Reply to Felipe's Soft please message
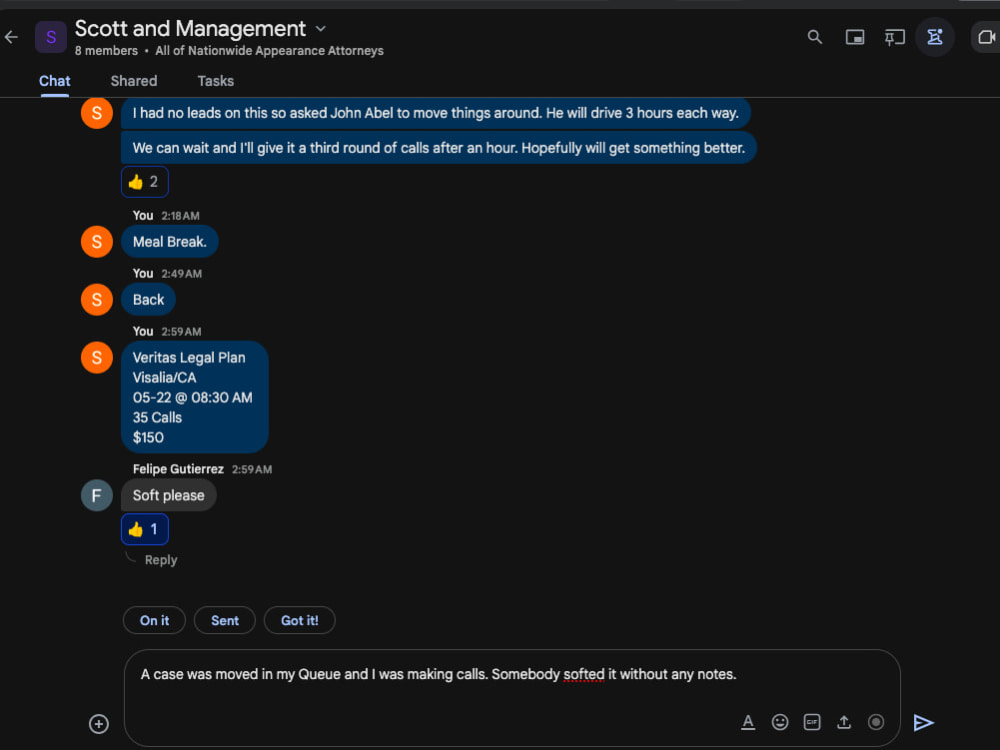Viewport: 1000px width, 750px height. pyautogui.click(x=161, y=560)
